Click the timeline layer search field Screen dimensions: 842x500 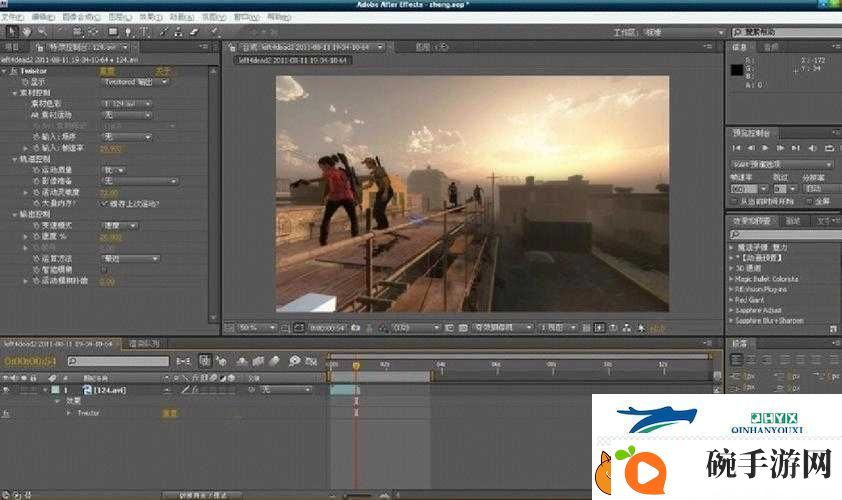tap(119, 361)
